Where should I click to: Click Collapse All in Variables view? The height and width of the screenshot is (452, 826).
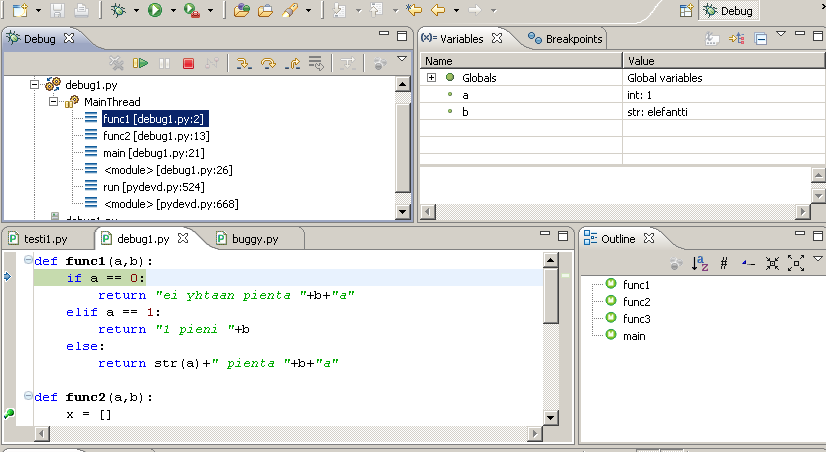tap(761, 39)
